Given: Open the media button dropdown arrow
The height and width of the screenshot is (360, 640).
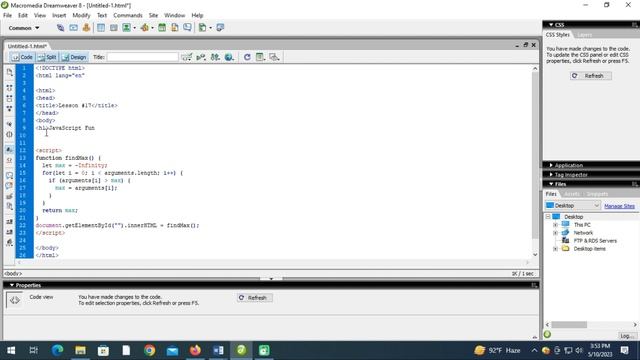Looking at the screenshot, I should (x=152, y=28).
